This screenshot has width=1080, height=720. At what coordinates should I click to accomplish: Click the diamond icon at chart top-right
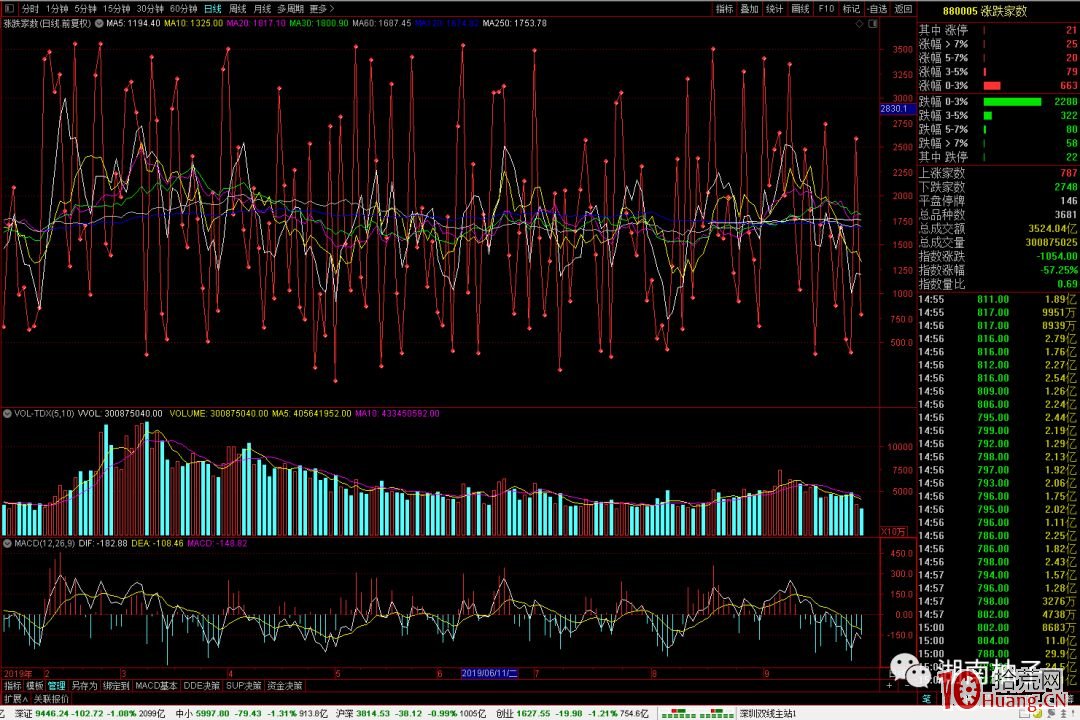coord(859,22)
